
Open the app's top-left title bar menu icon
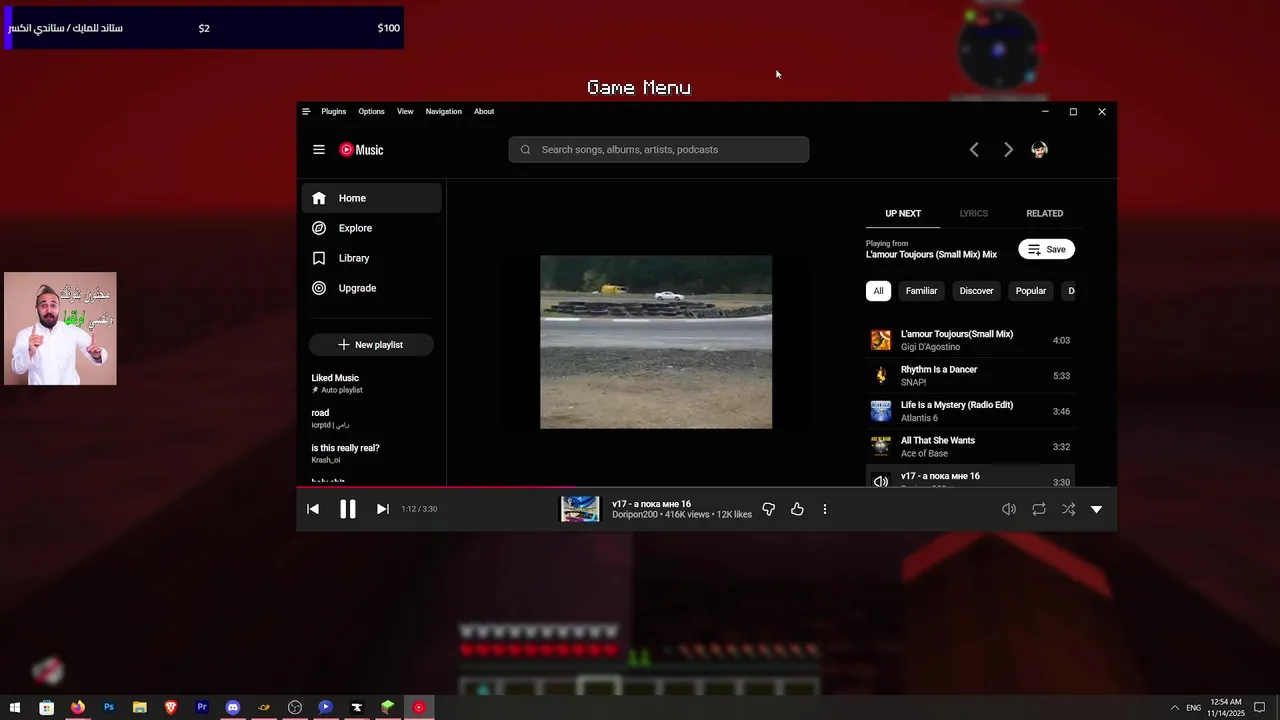pos(306,112)
